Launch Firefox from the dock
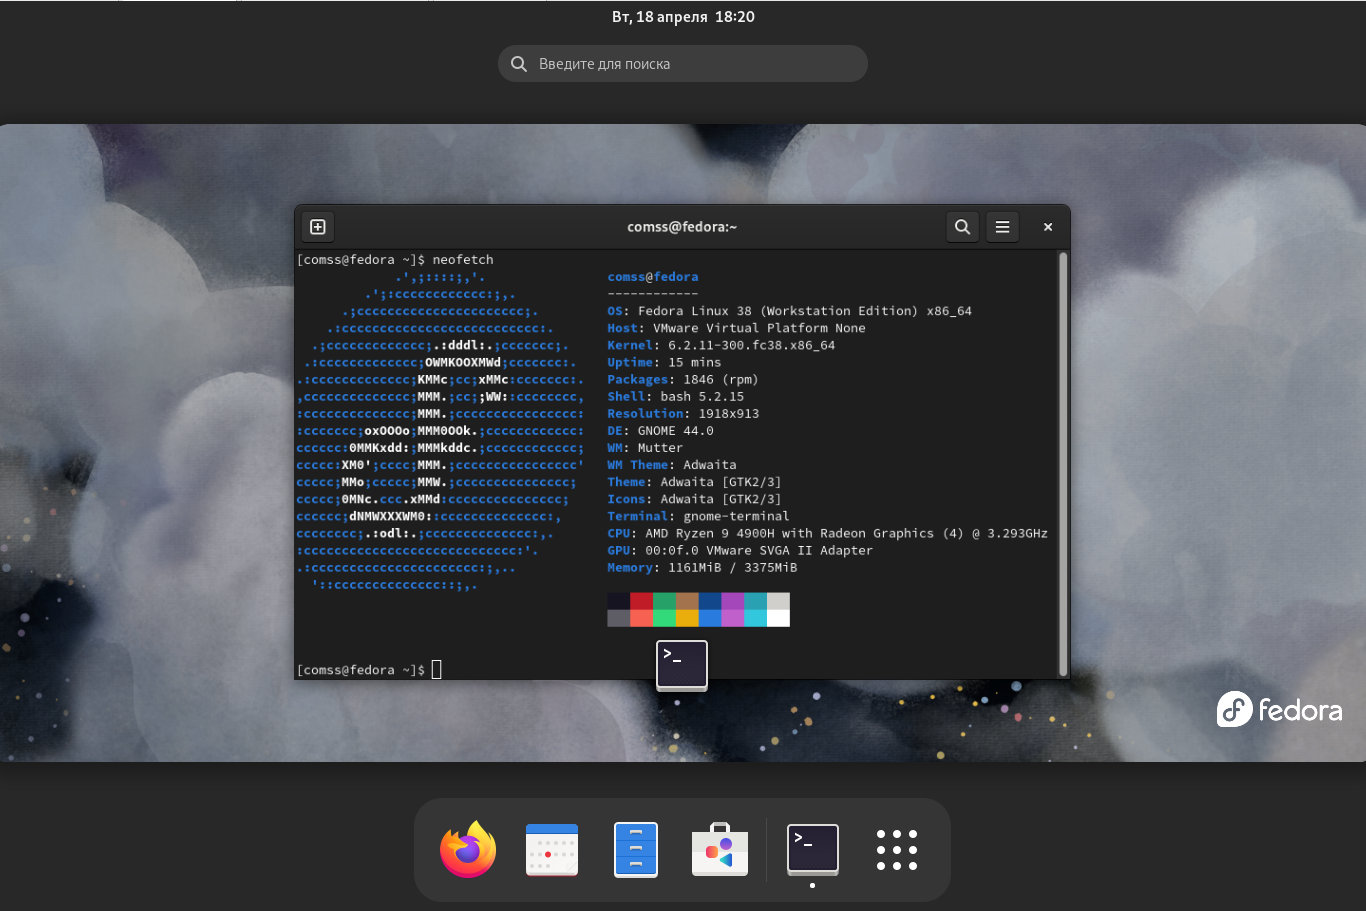 (x=468, y=849)
